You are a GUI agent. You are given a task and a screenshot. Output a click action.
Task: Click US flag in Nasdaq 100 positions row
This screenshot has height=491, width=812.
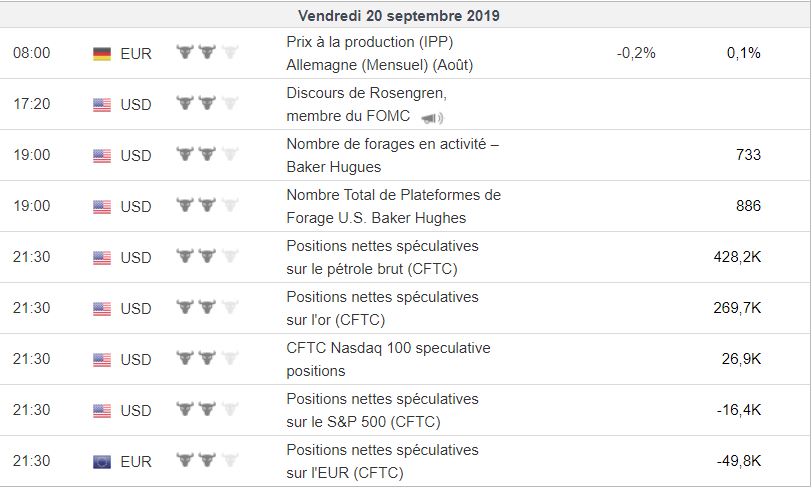(101, 359)
